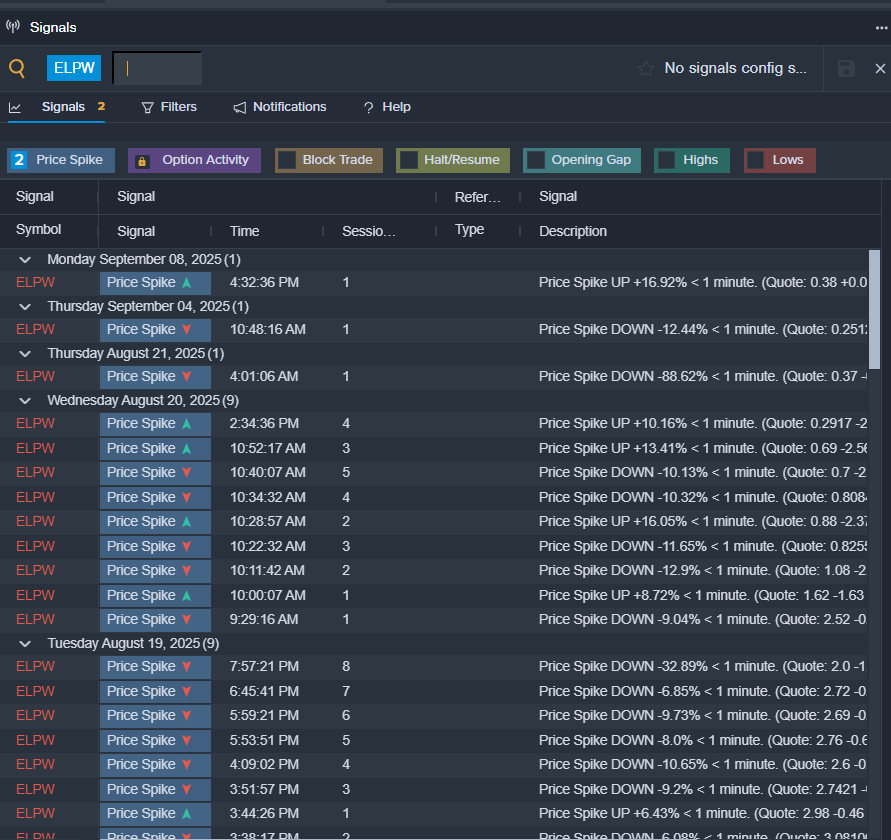
Task: Collapse the Wednesday August 20, 2025 group
Action: 25,400
